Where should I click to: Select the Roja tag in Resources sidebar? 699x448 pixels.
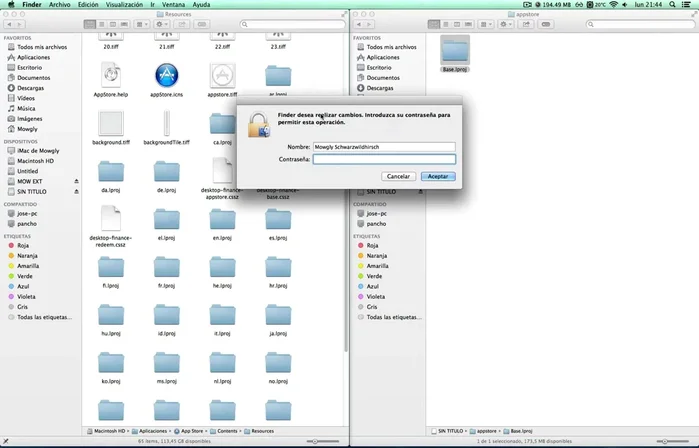point(23,246)
